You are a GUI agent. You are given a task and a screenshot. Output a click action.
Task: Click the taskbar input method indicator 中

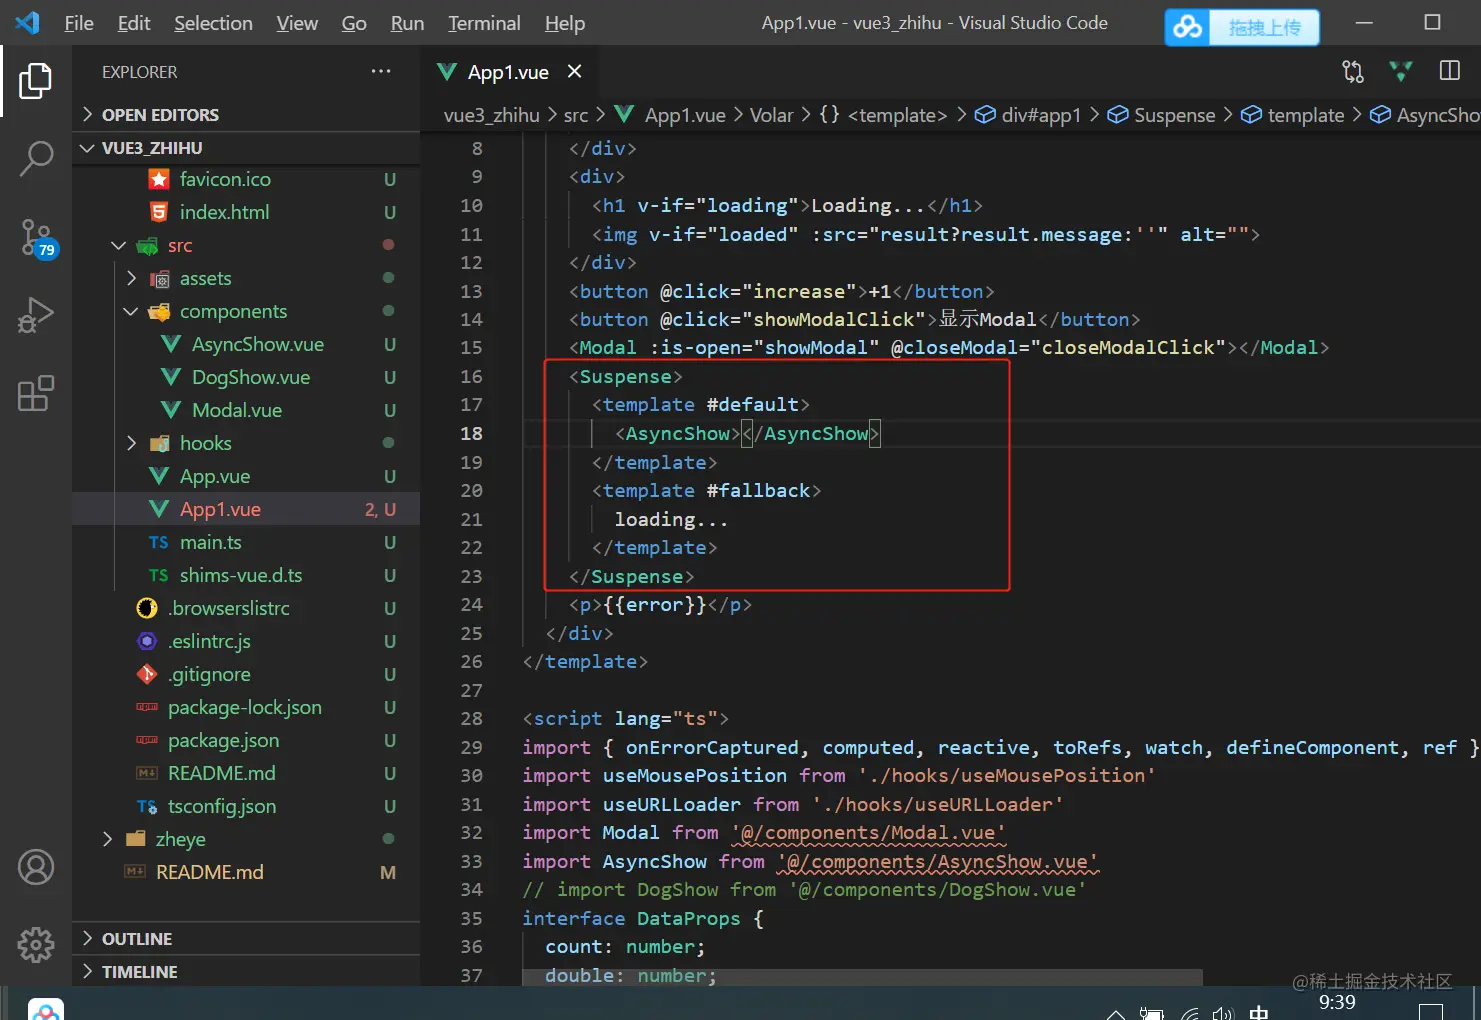1259,1012
